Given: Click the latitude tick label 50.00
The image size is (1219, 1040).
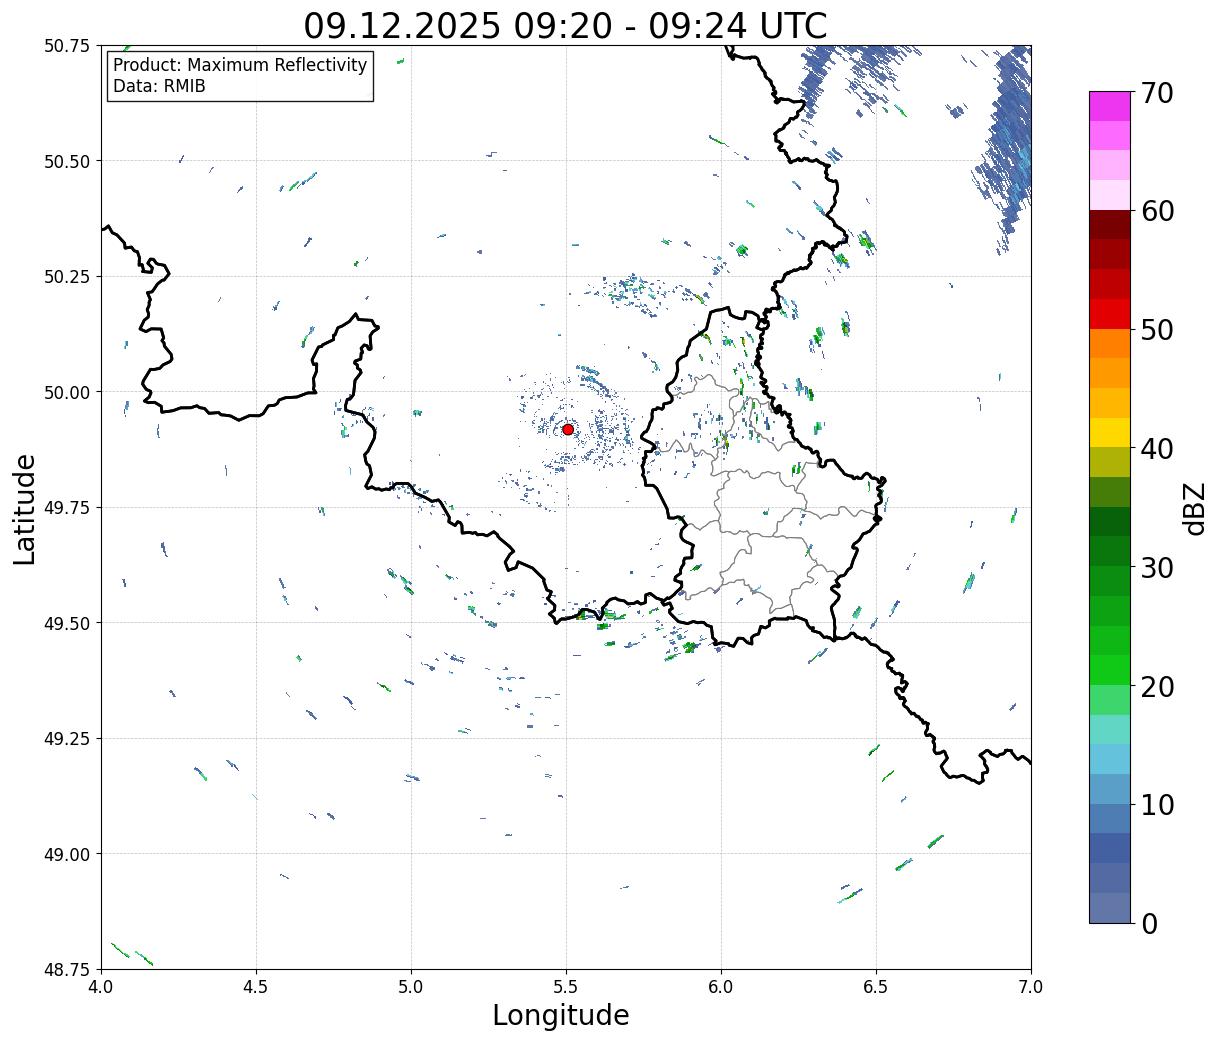Looking at the screenshot, I should pos(67,392).
